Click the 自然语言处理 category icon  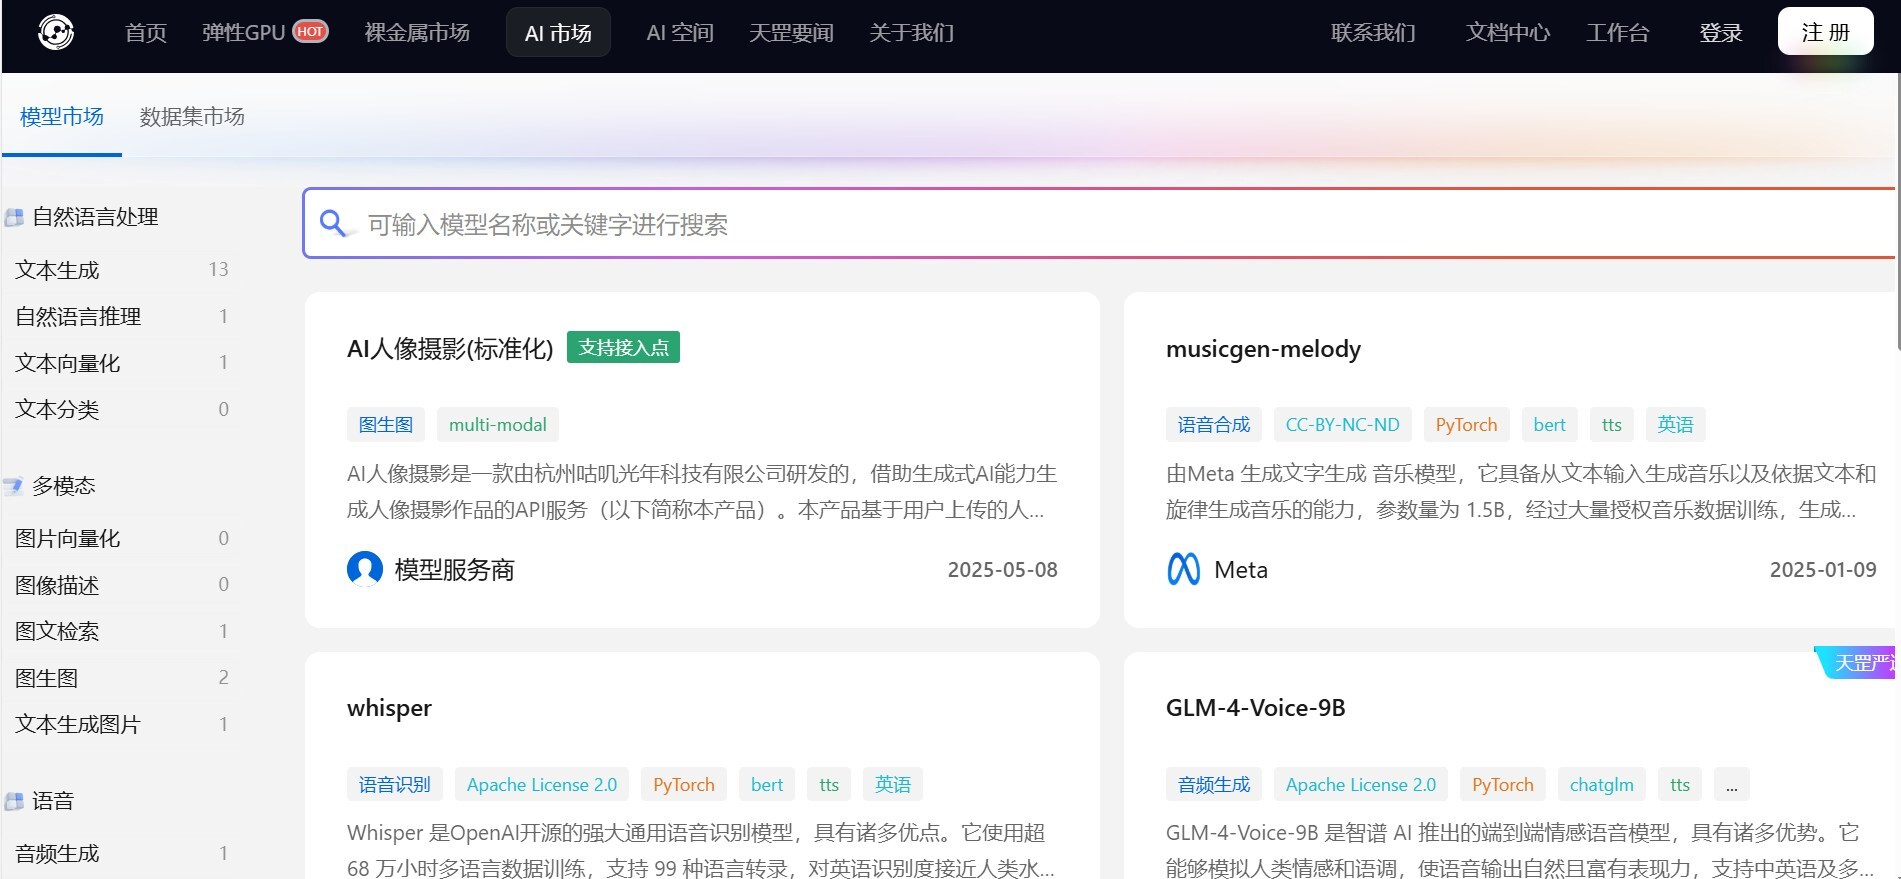14,217
